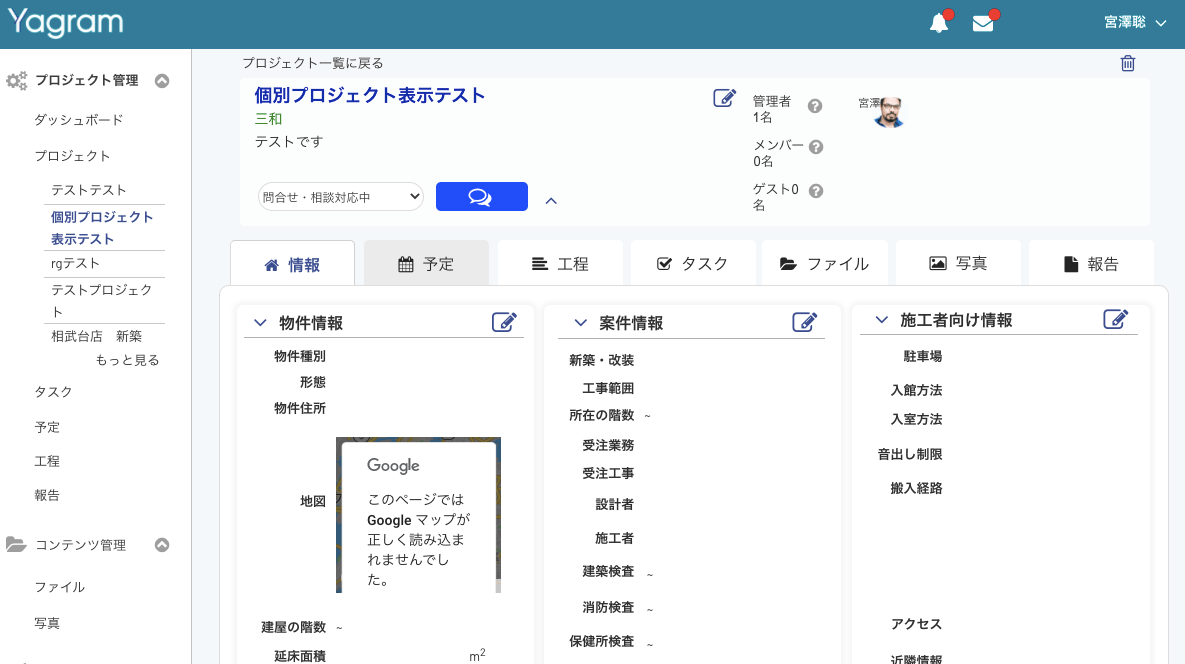Click the コンテンツ管理 folder icon
Screen dimensions: 1185x664
(x=16, y=545)
